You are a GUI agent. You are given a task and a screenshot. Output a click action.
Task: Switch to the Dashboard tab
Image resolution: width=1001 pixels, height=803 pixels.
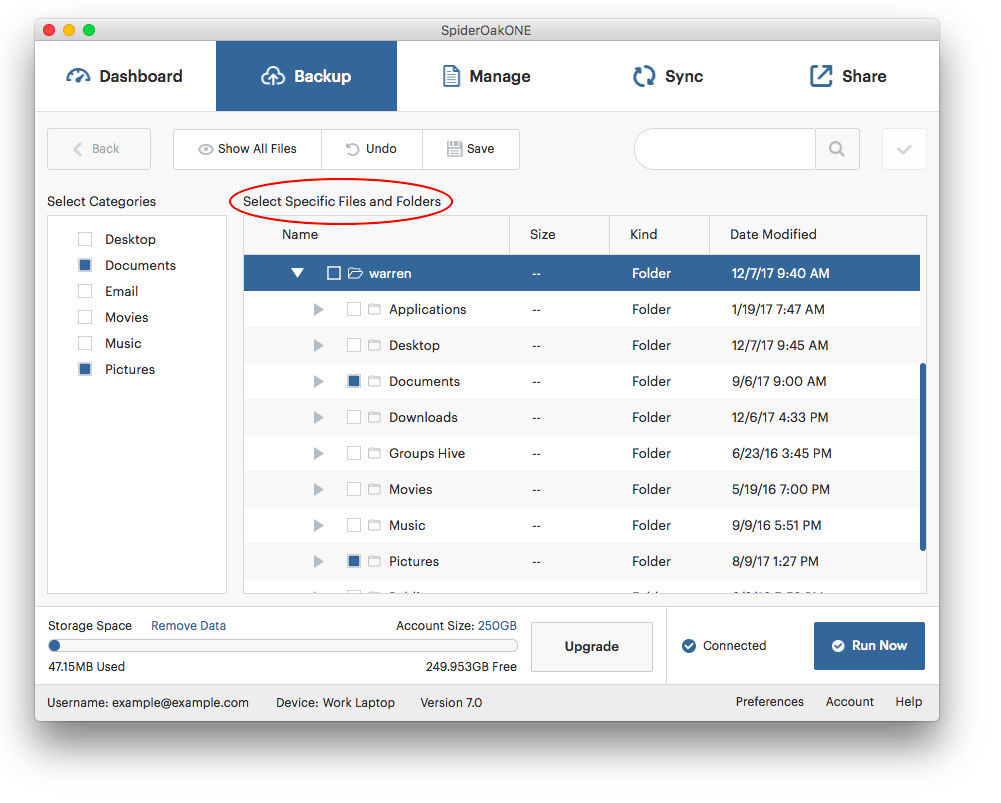(125, 76)
